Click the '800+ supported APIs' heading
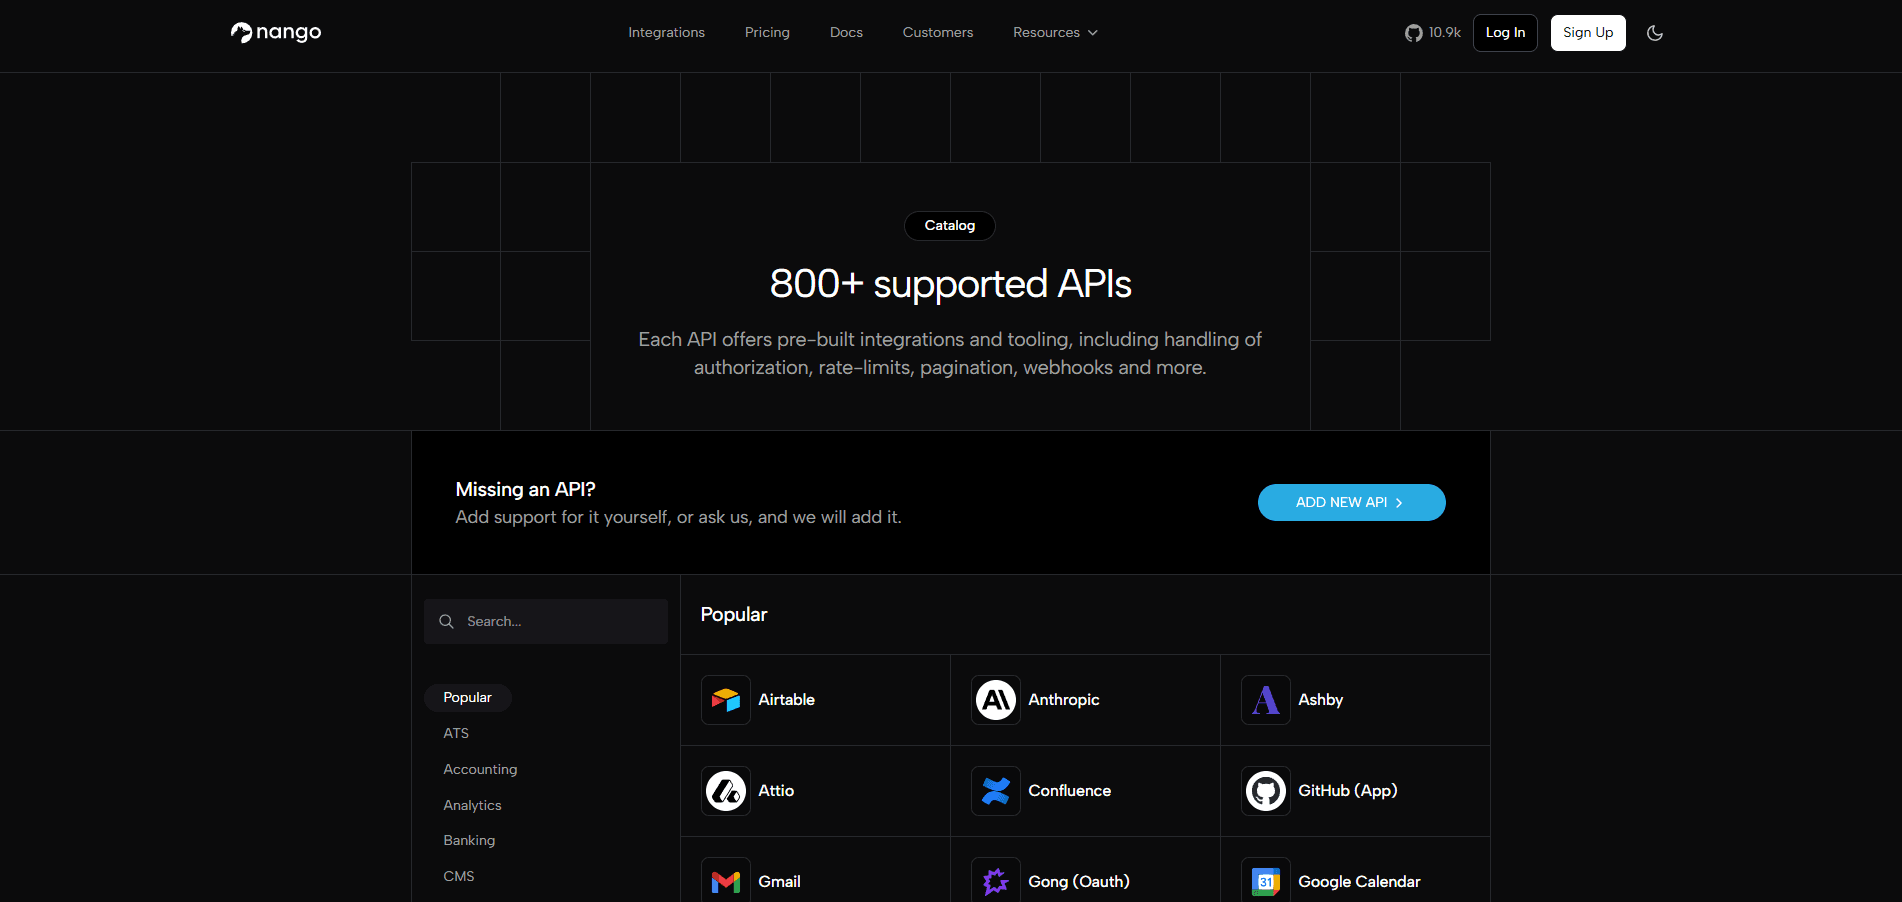Image resolution: width=1902 pixels, height=902 pixels. [x=950, y=284]
